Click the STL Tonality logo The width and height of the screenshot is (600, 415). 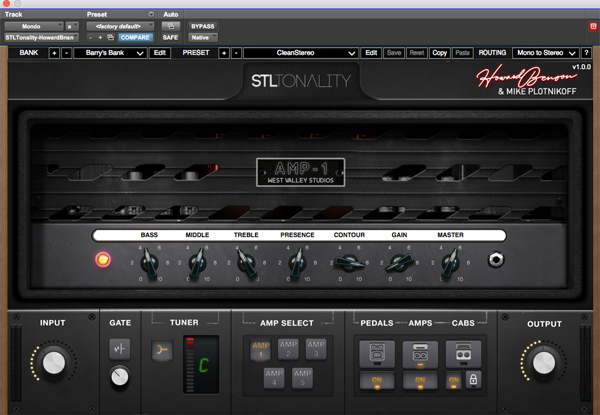pos(301,81)
